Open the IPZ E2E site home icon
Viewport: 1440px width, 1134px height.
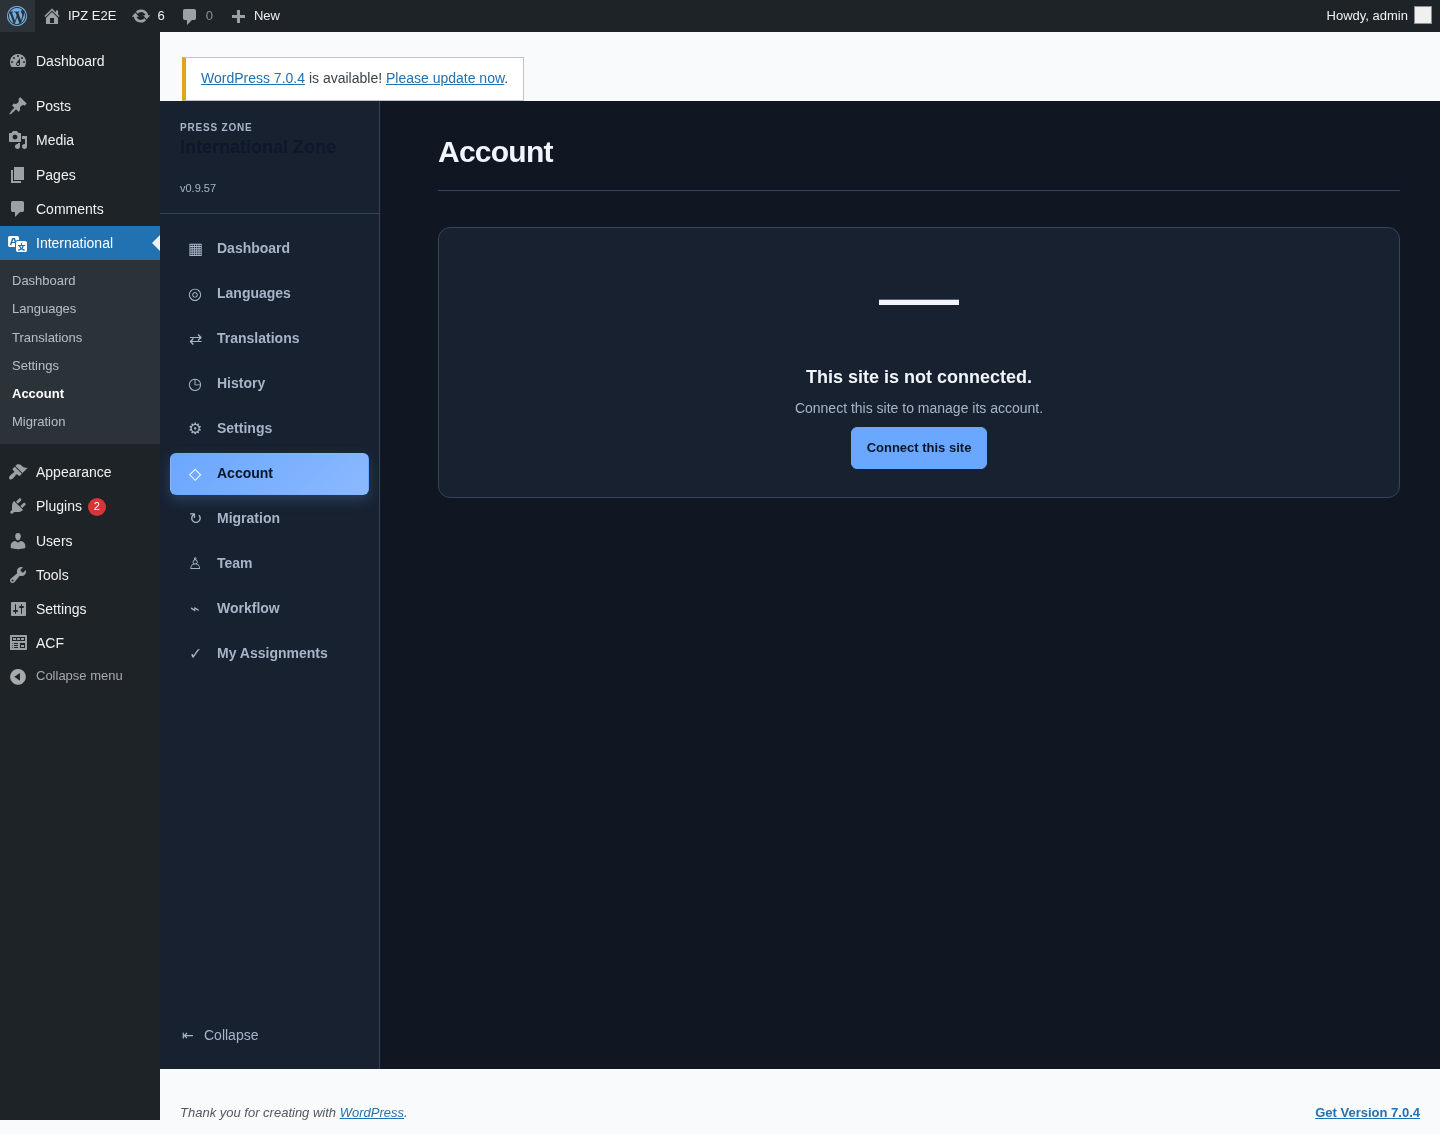point(52,16)
